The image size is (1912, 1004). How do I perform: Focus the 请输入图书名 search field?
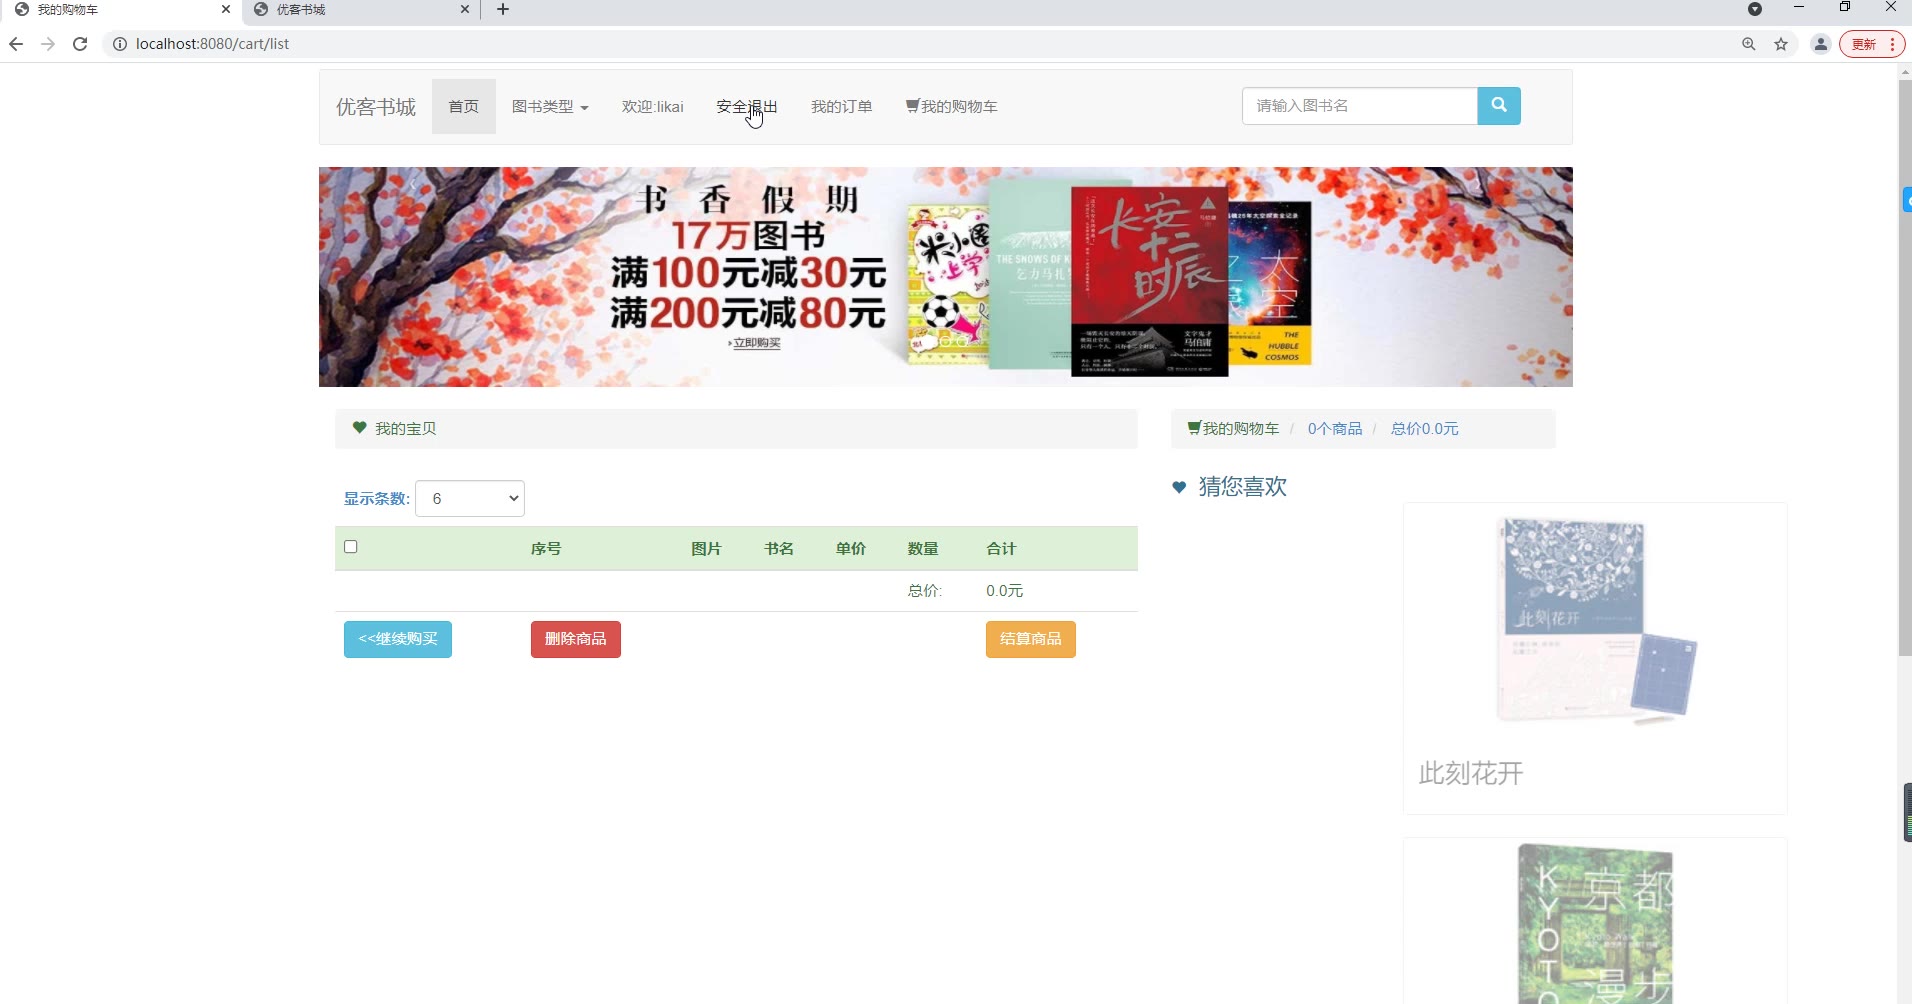click(1360, 106)
